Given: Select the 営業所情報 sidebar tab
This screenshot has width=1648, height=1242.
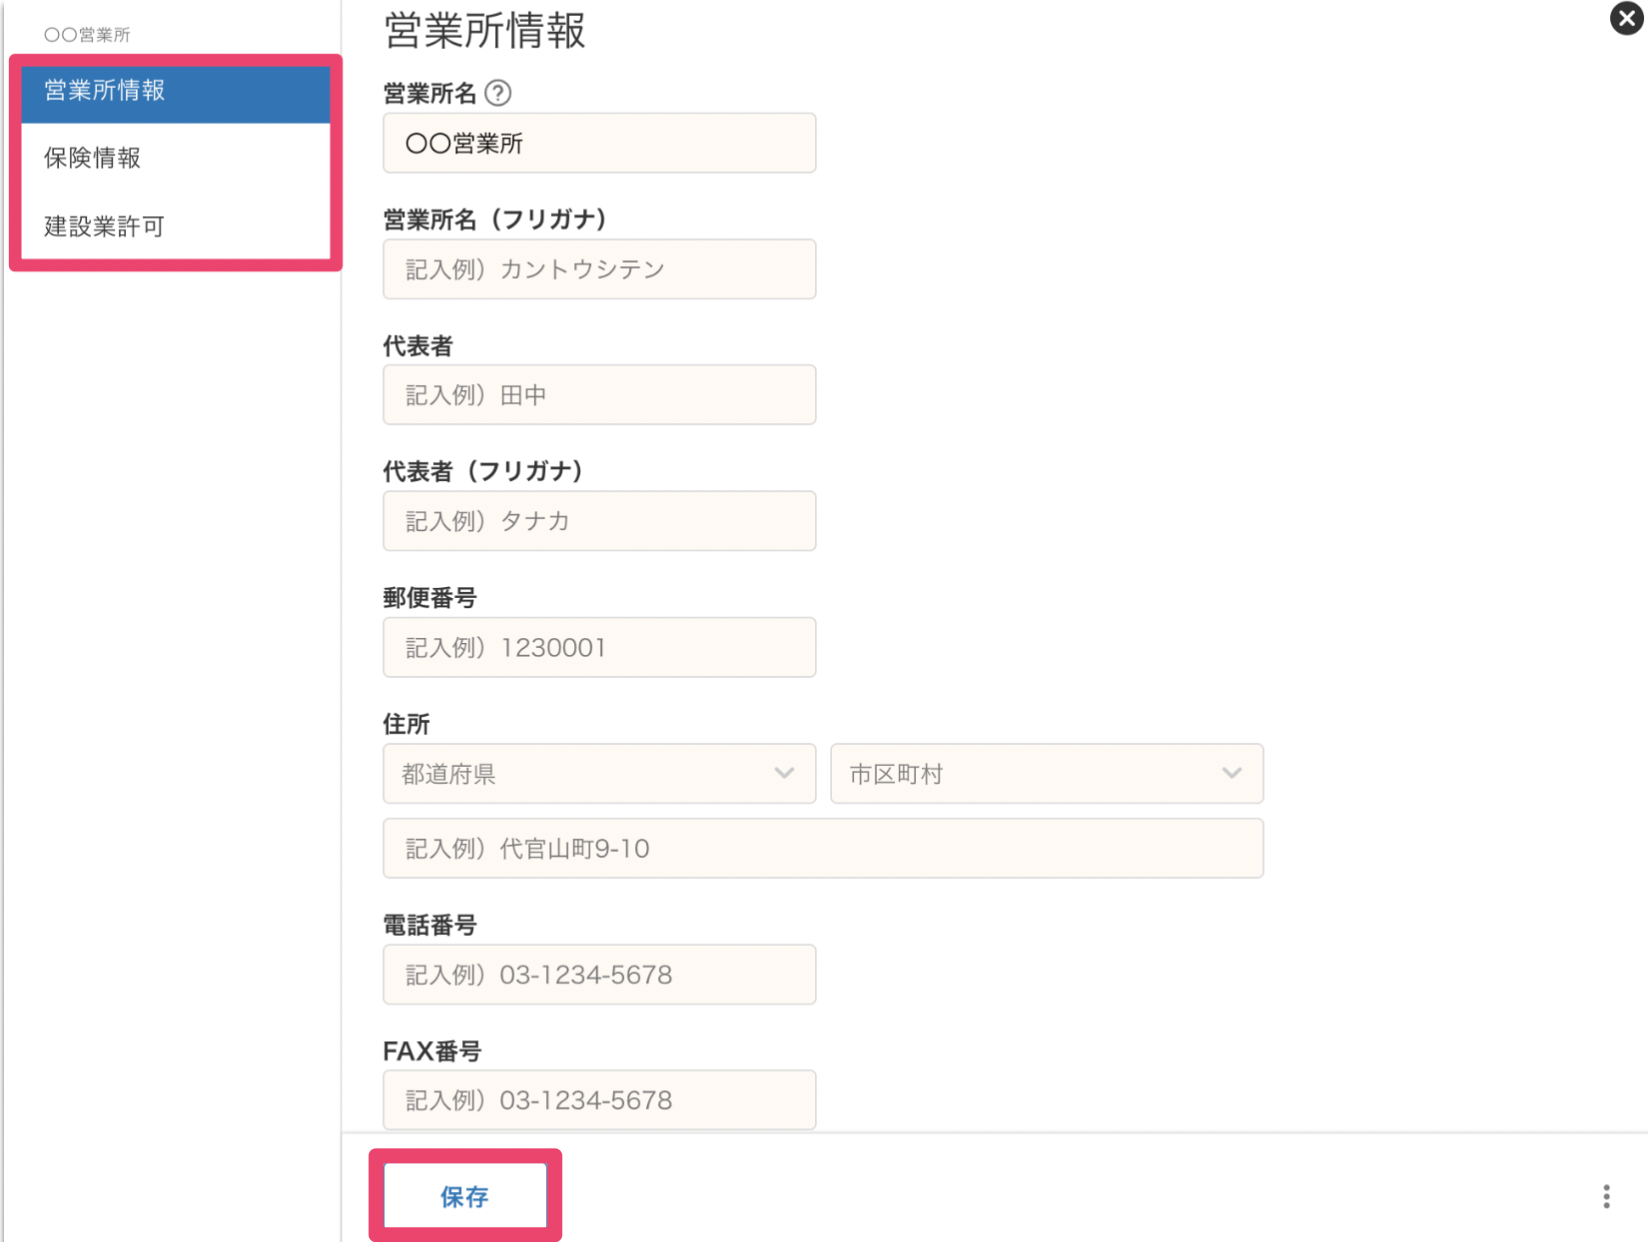Looking at the screenshot, I should point(176,91).
